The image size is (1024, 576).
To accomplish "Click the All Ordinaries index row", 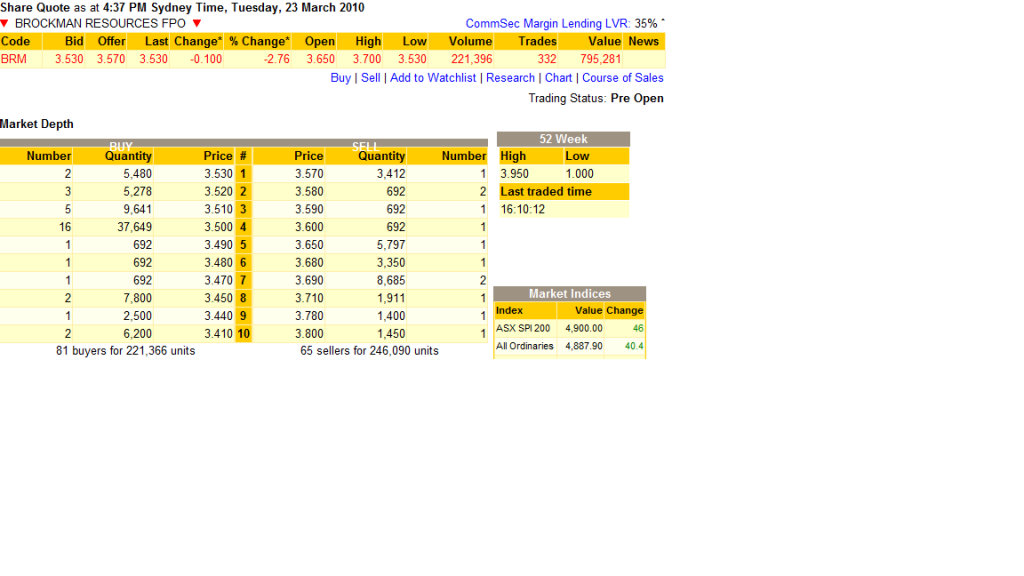I will pos(569,346).
